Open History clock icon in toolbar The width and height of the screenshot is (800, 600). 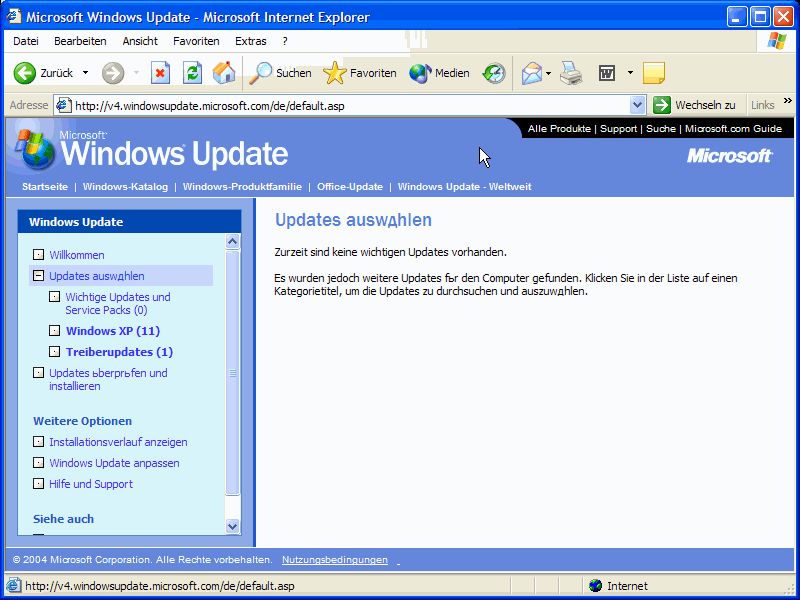tap(494, 73)
